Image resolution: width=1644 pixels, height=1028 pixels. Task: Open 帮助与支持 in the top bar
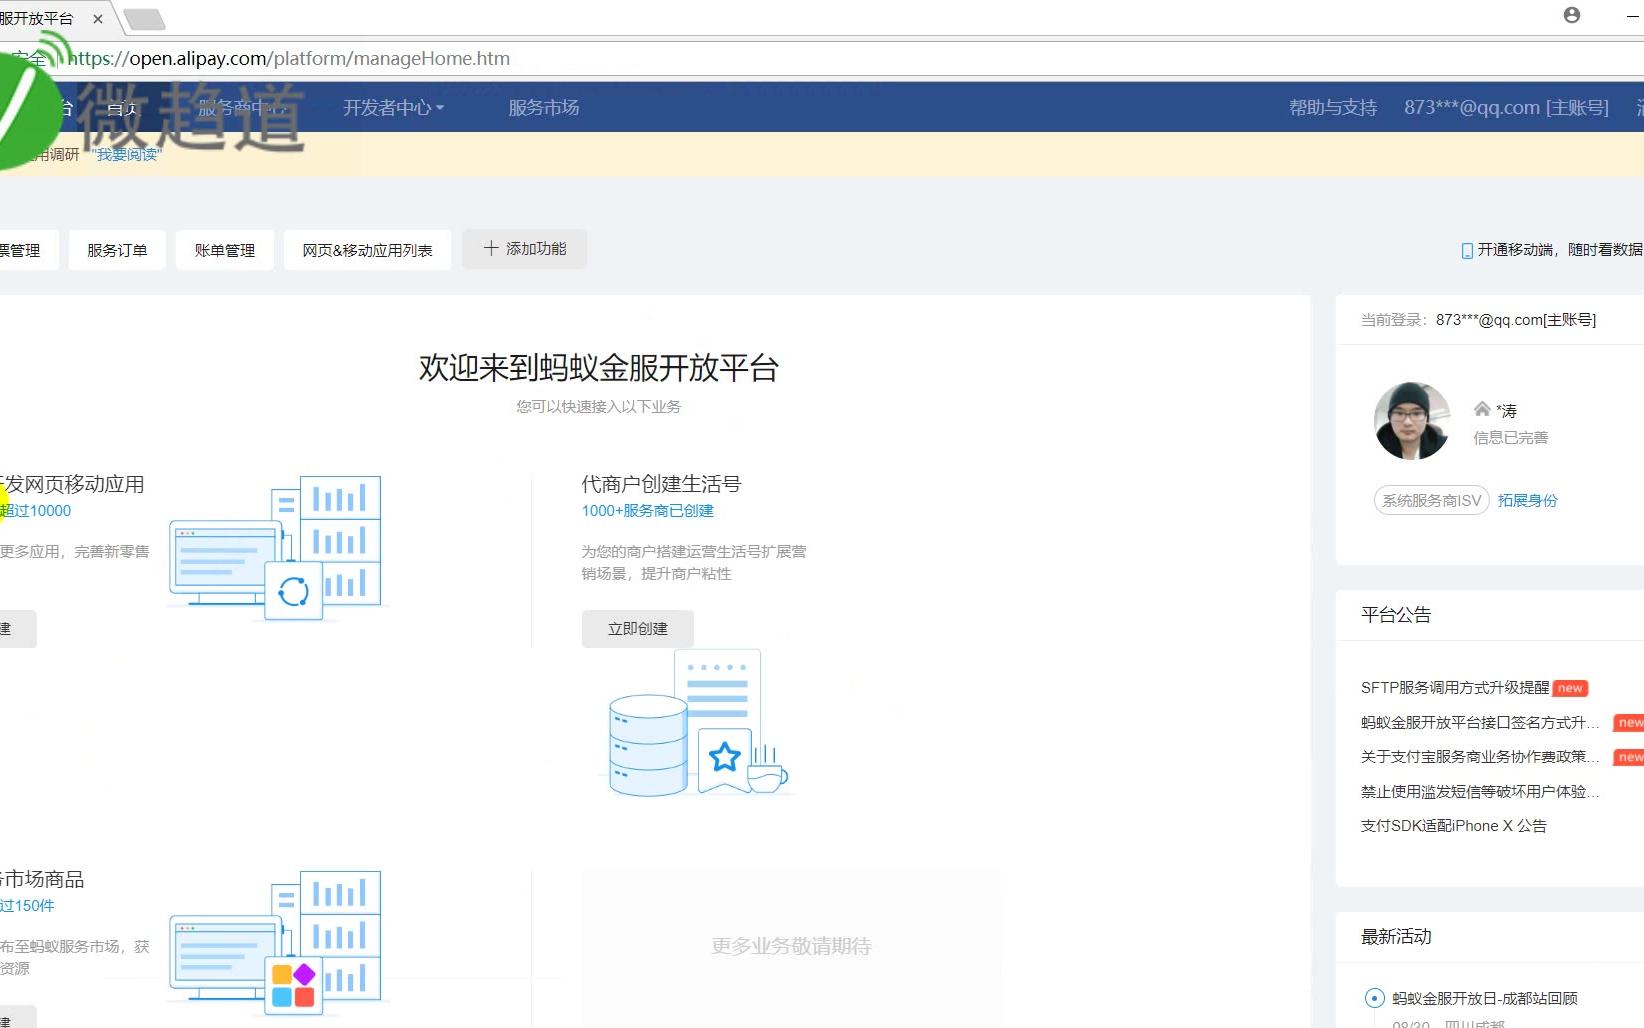[x=1333, y=107]
